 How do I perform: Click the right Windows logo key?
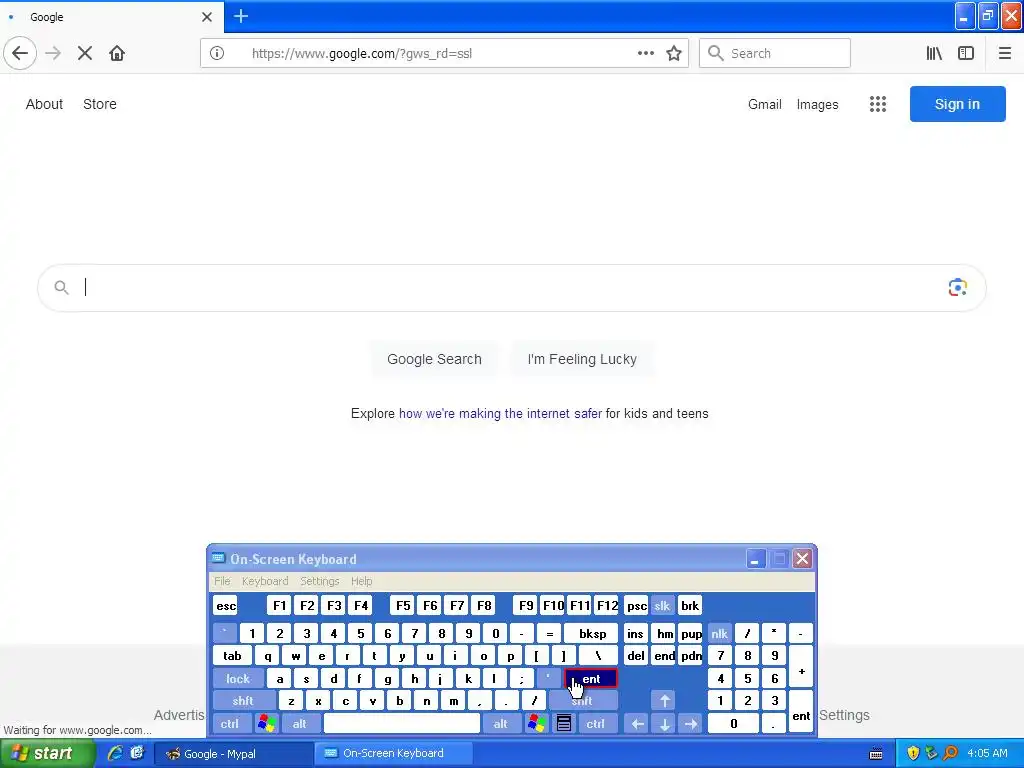coord(536,723)
